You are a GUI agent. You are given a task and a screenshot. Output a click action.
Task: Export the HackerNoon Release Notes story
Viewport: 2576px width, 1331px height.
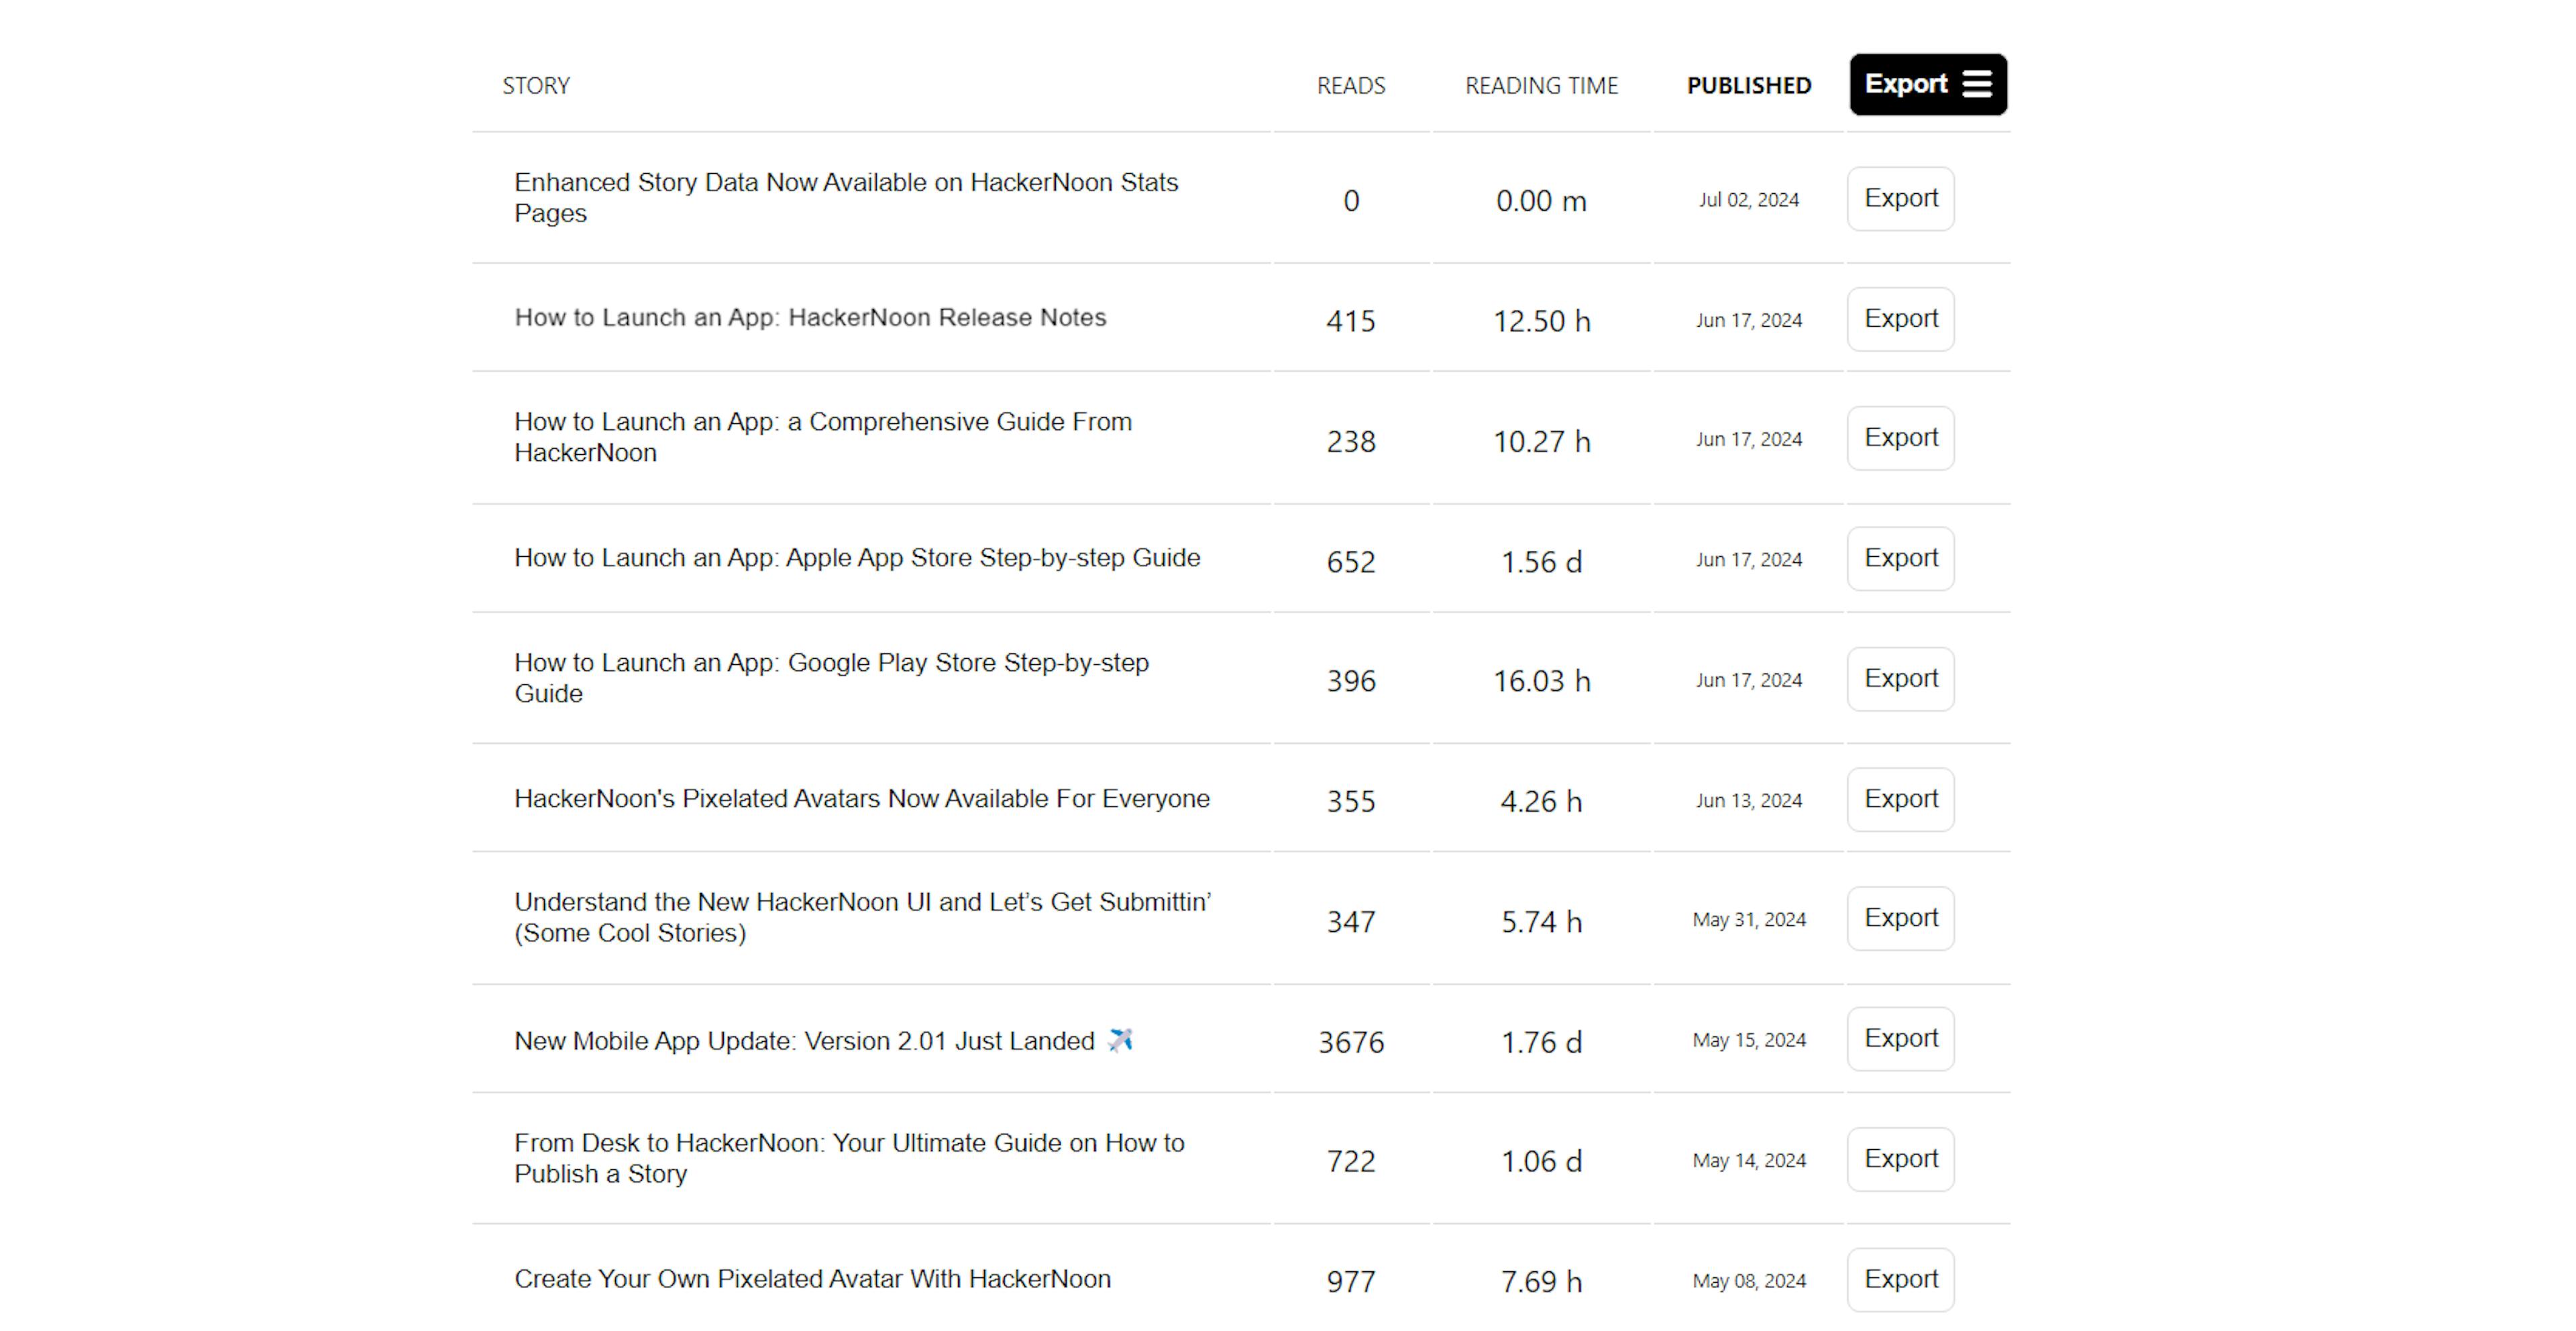(1900, 319)
